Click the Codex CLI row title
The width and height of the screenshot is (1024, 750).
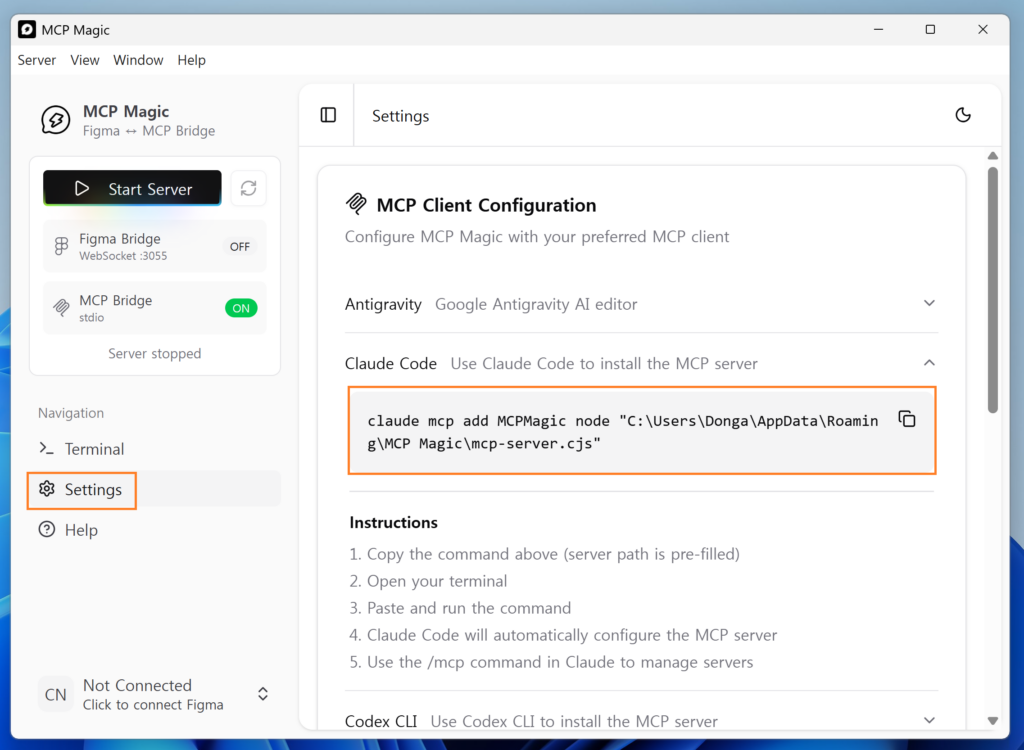[x=381, y=721]
